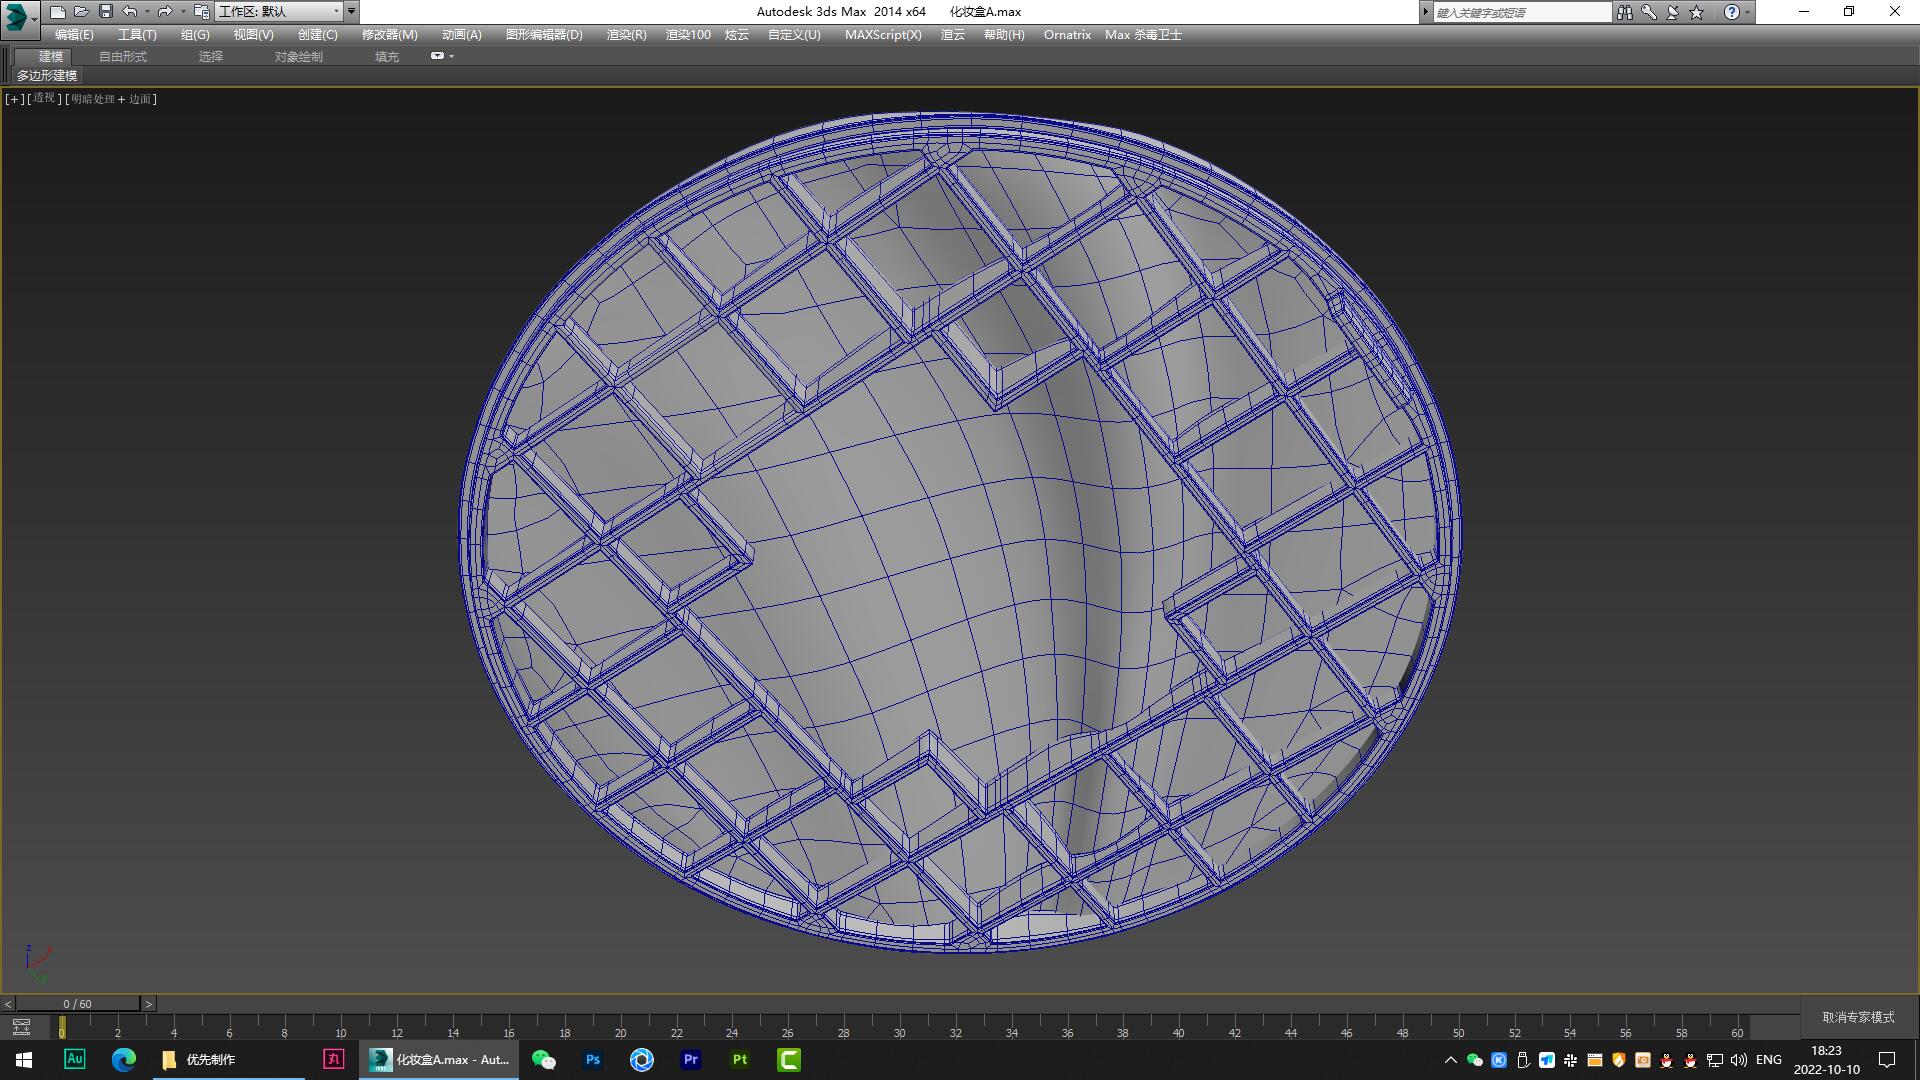Click frame 10 on the timeline slider
Viewport: 1920px width, 1080px height.
pyautogui.click(x=340, y=1033)
